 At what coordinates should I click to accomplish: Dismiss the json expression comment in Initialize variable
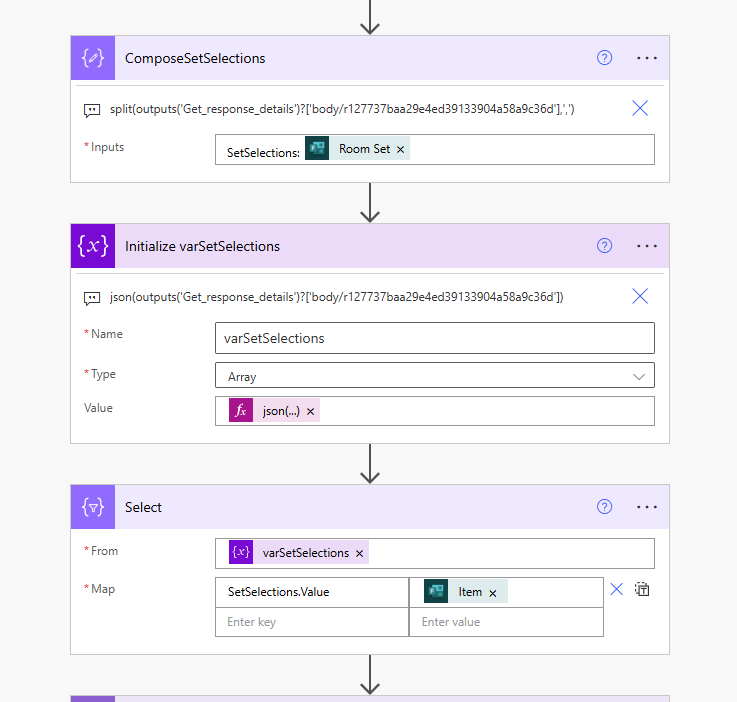pyautogui.click(x=640, y=296)
